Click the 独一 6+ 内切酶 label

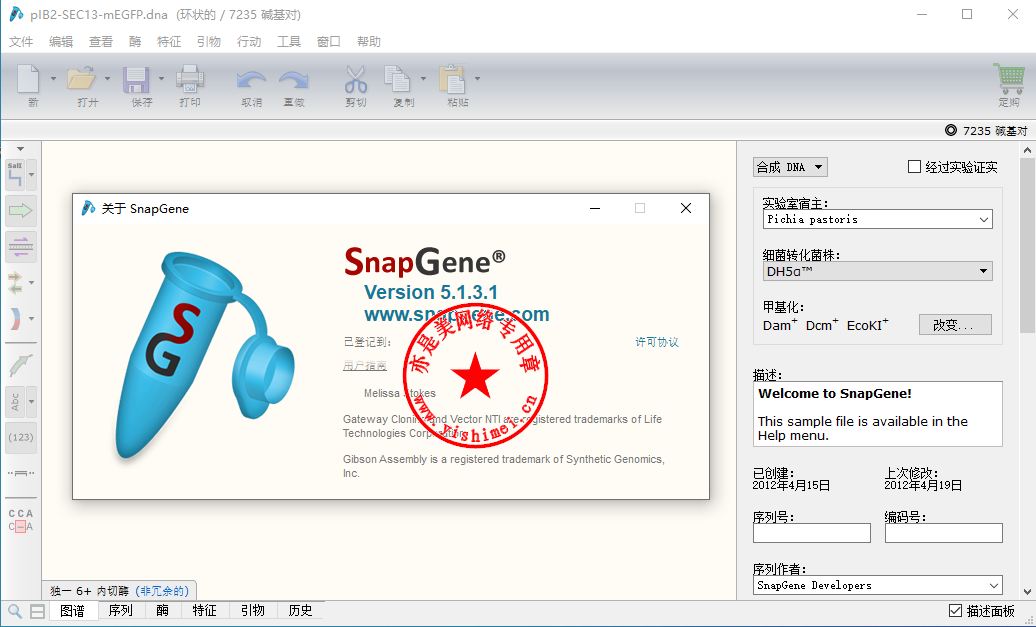tap(89, 591)
